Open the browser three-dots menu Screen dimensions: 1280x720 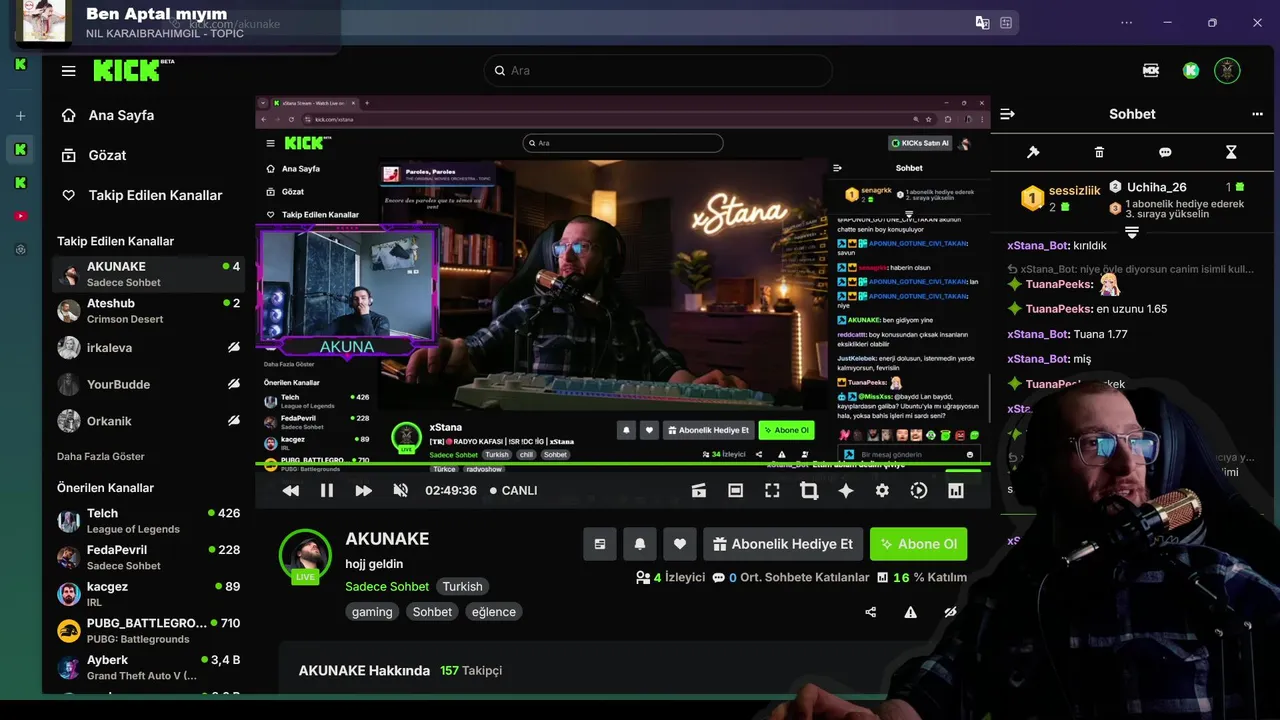pyautogui.click(x=1127, y=23)
